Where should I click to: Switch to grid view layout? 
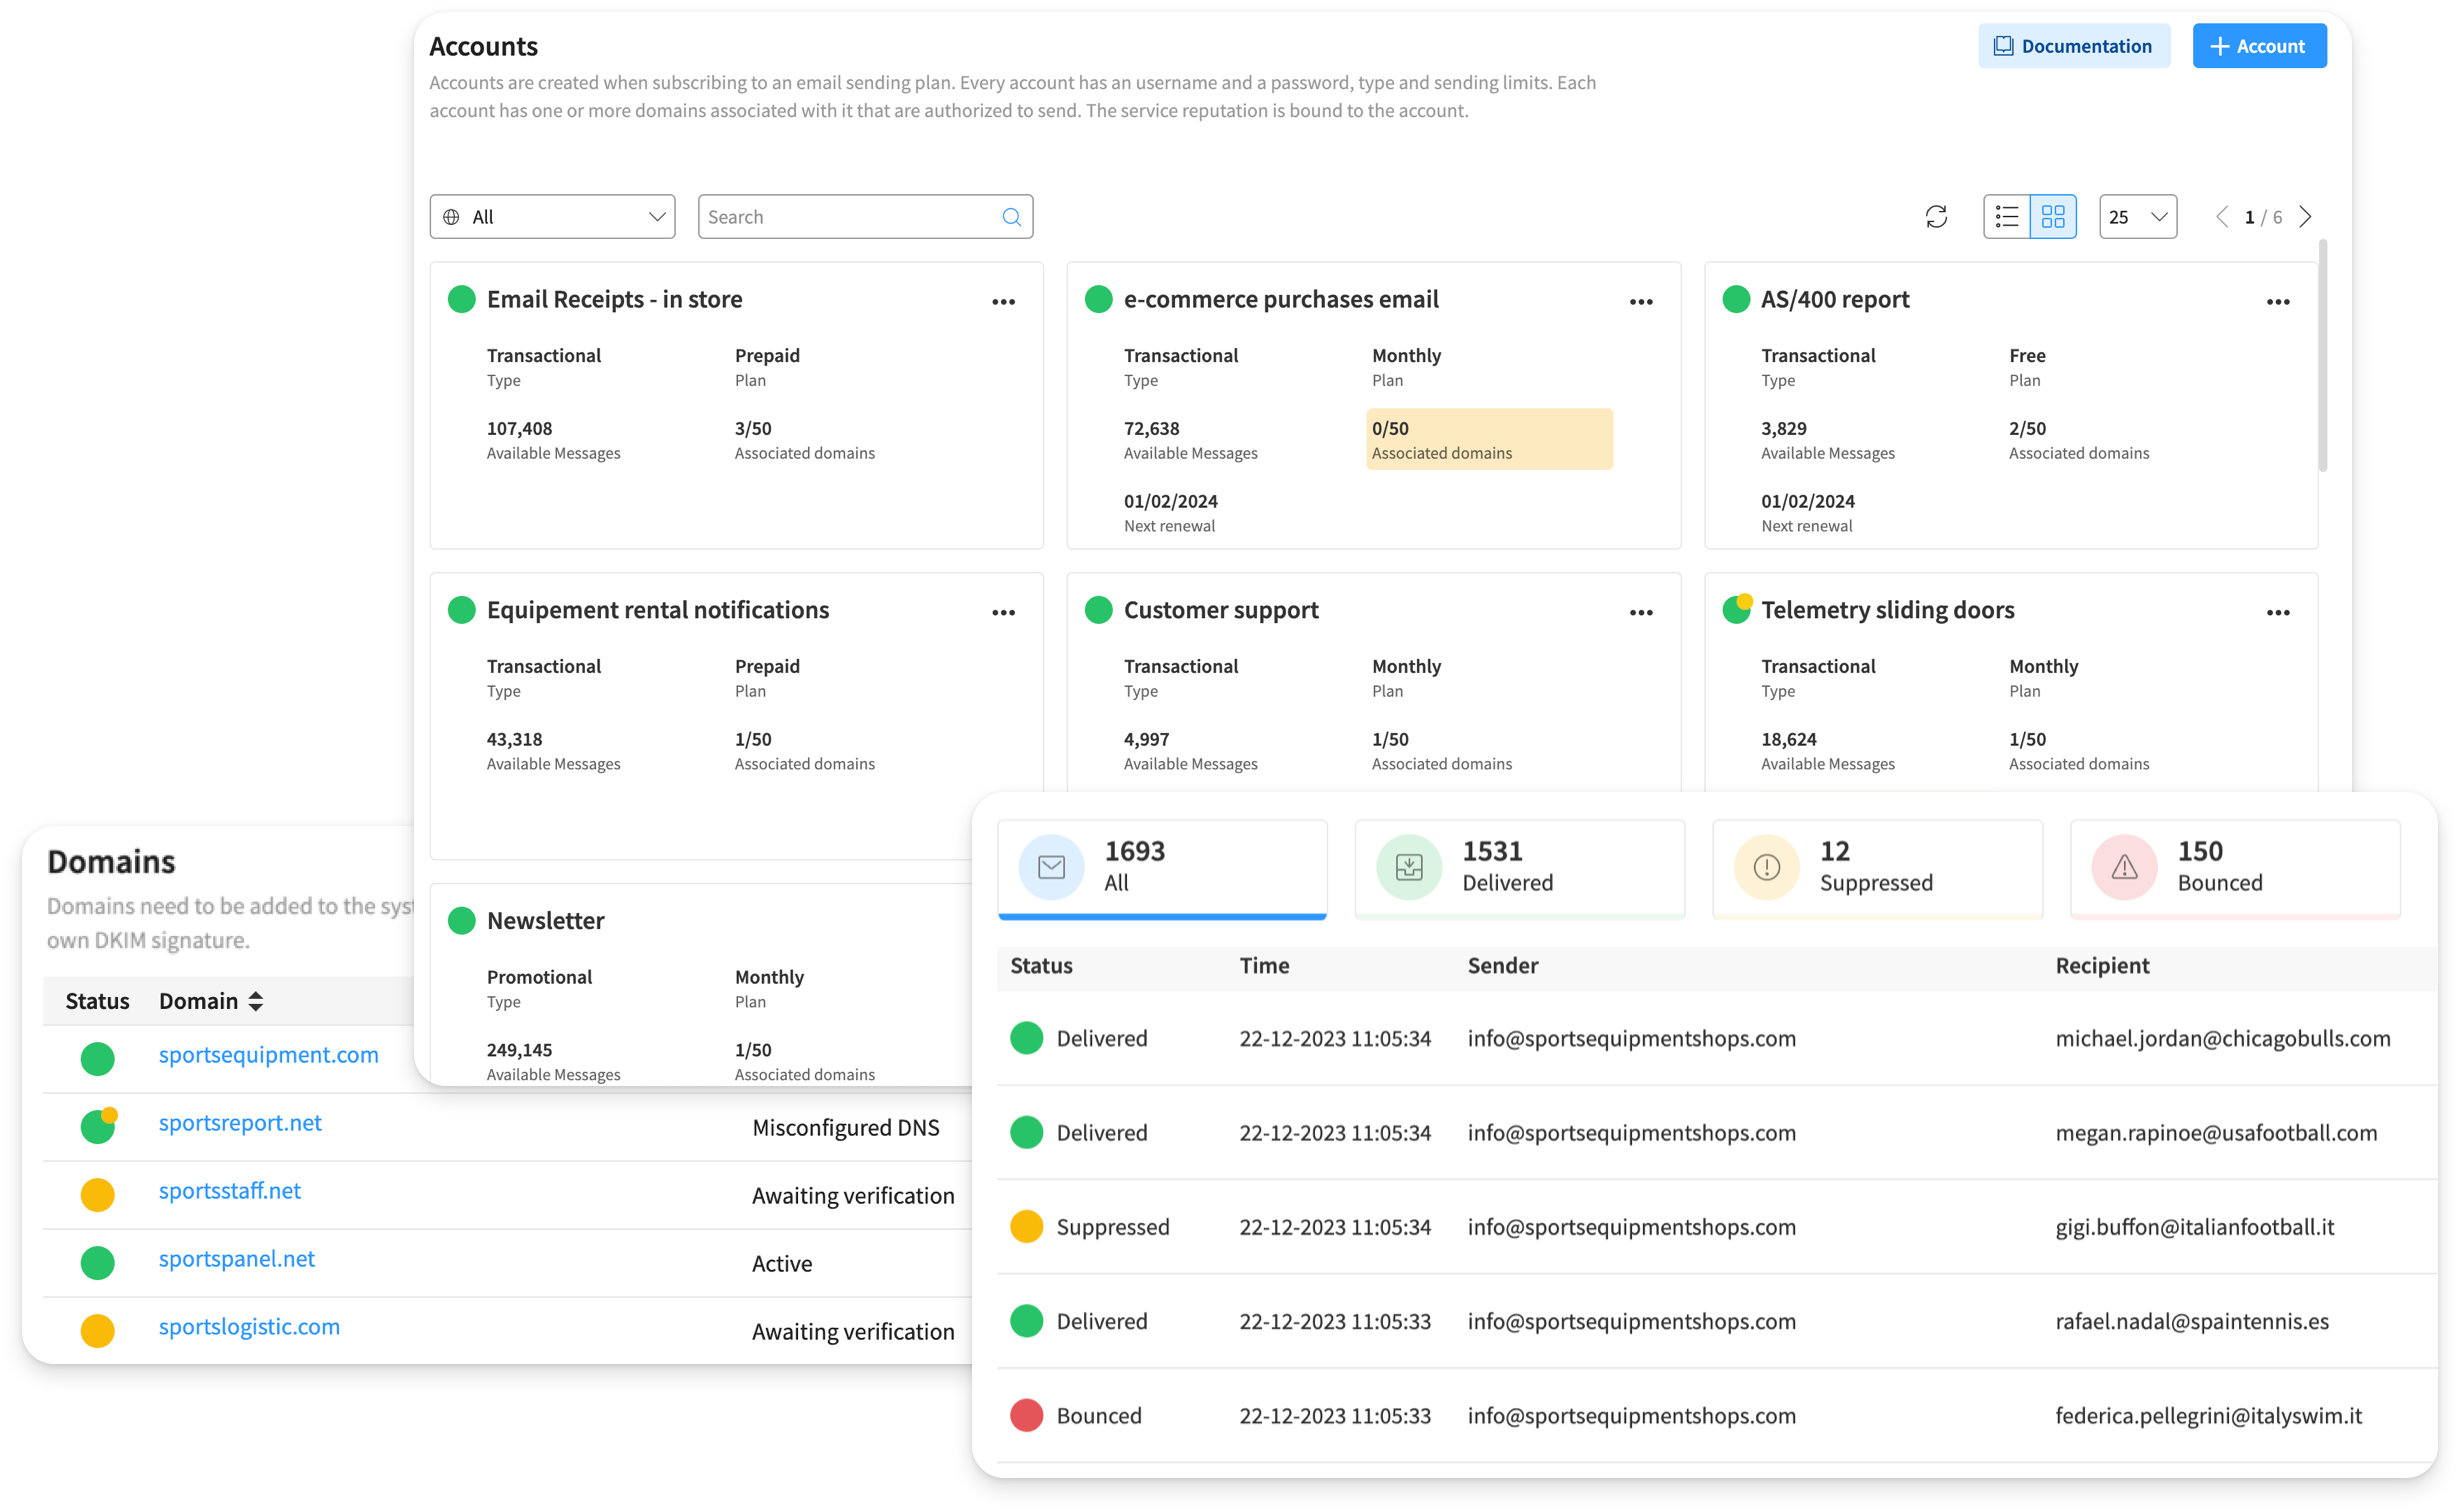(2053, 217)
